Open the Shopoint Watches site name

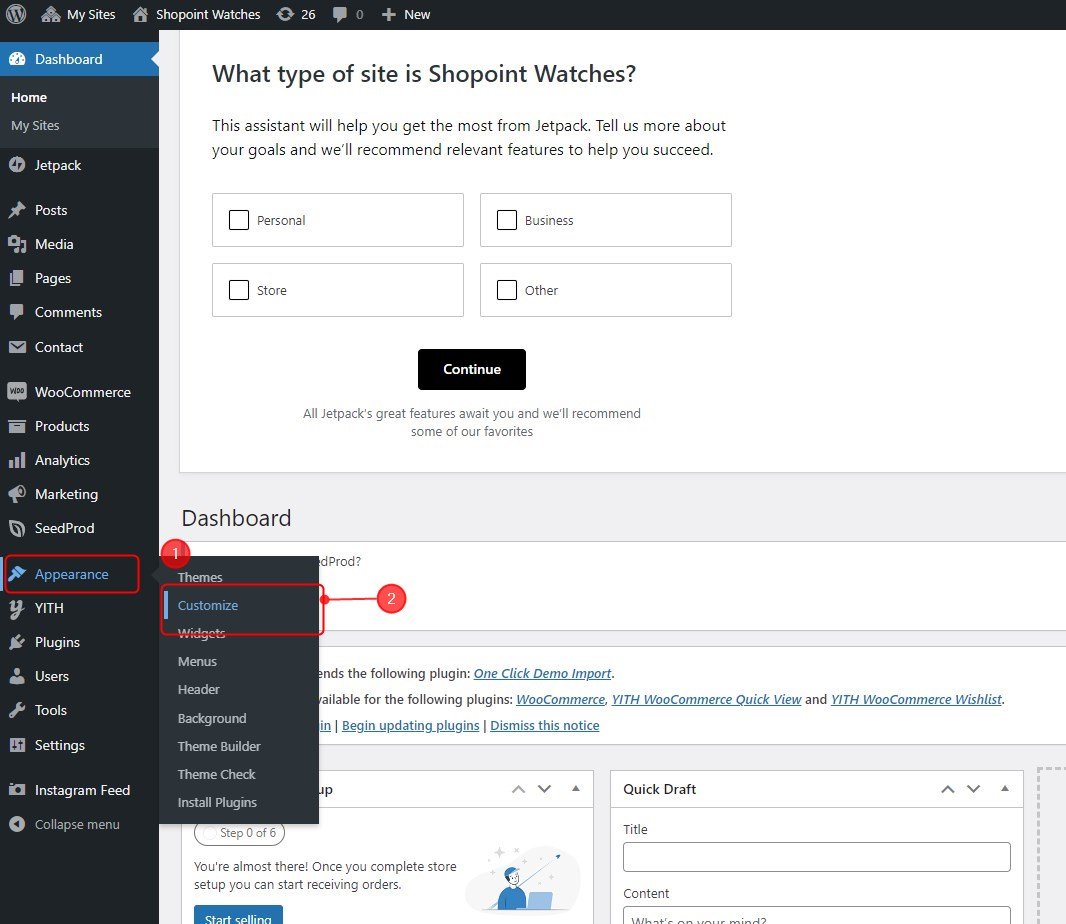click(x=208, y=14)
